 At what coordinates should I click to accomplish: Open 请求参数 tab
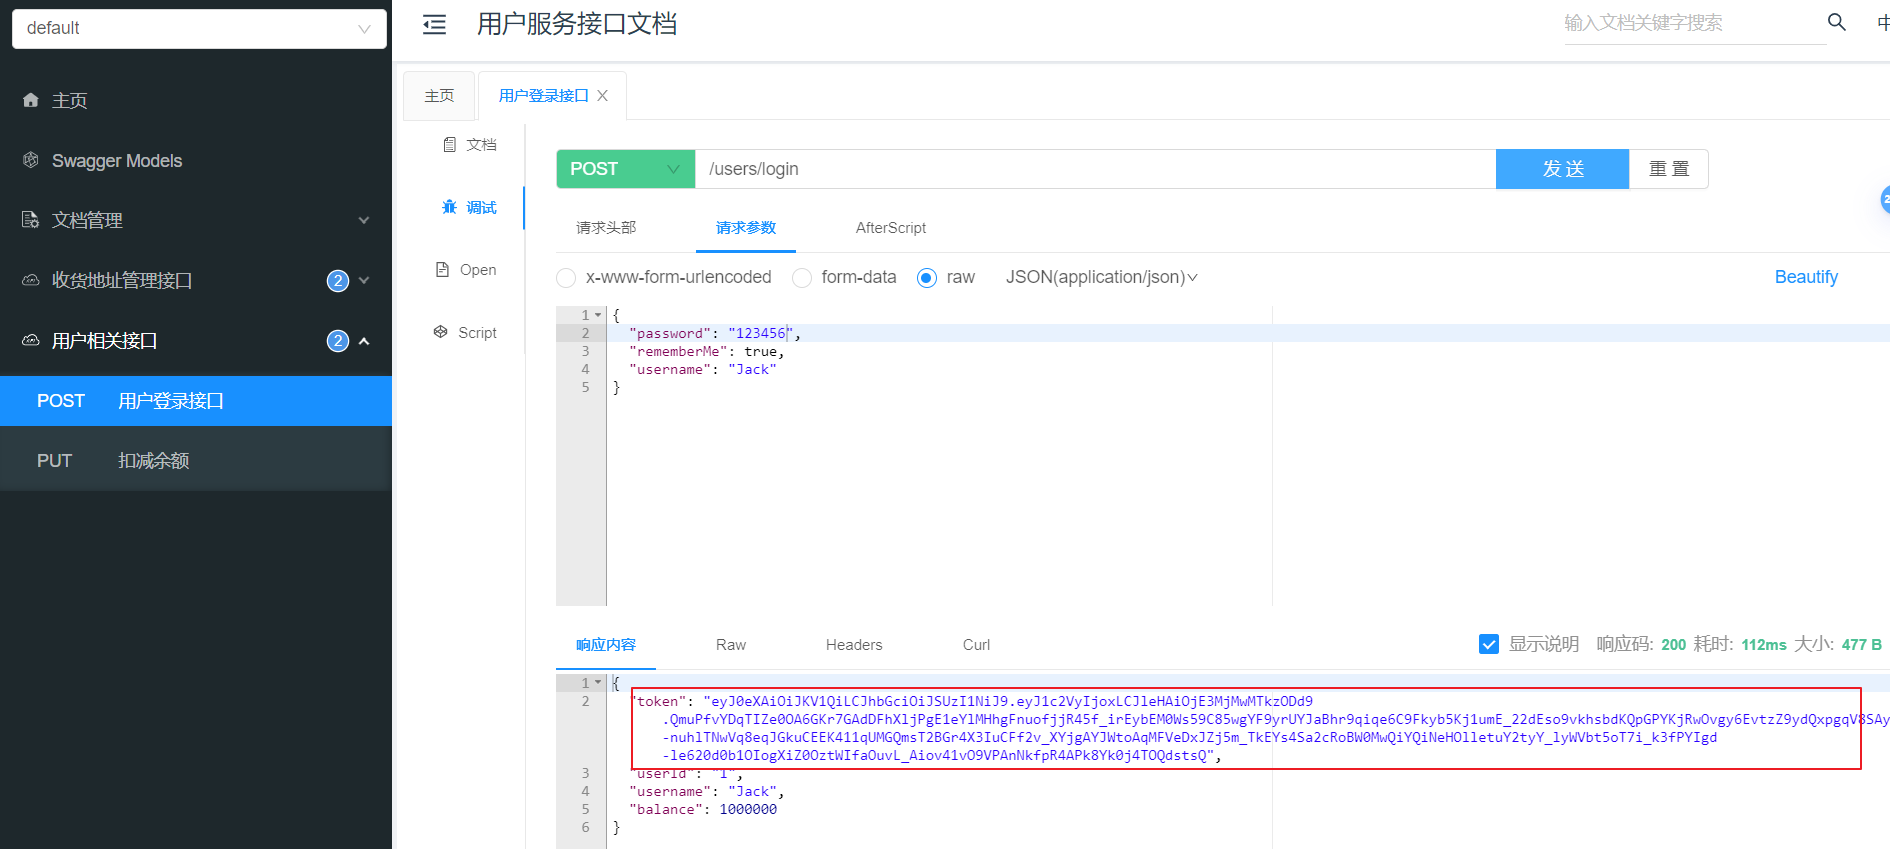746,228
